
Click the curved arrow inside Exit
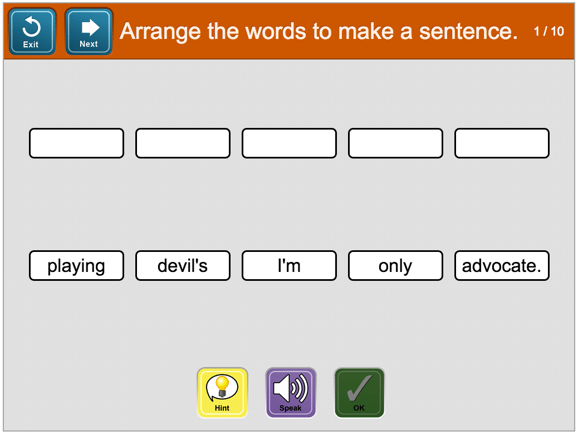click(31, 27)
